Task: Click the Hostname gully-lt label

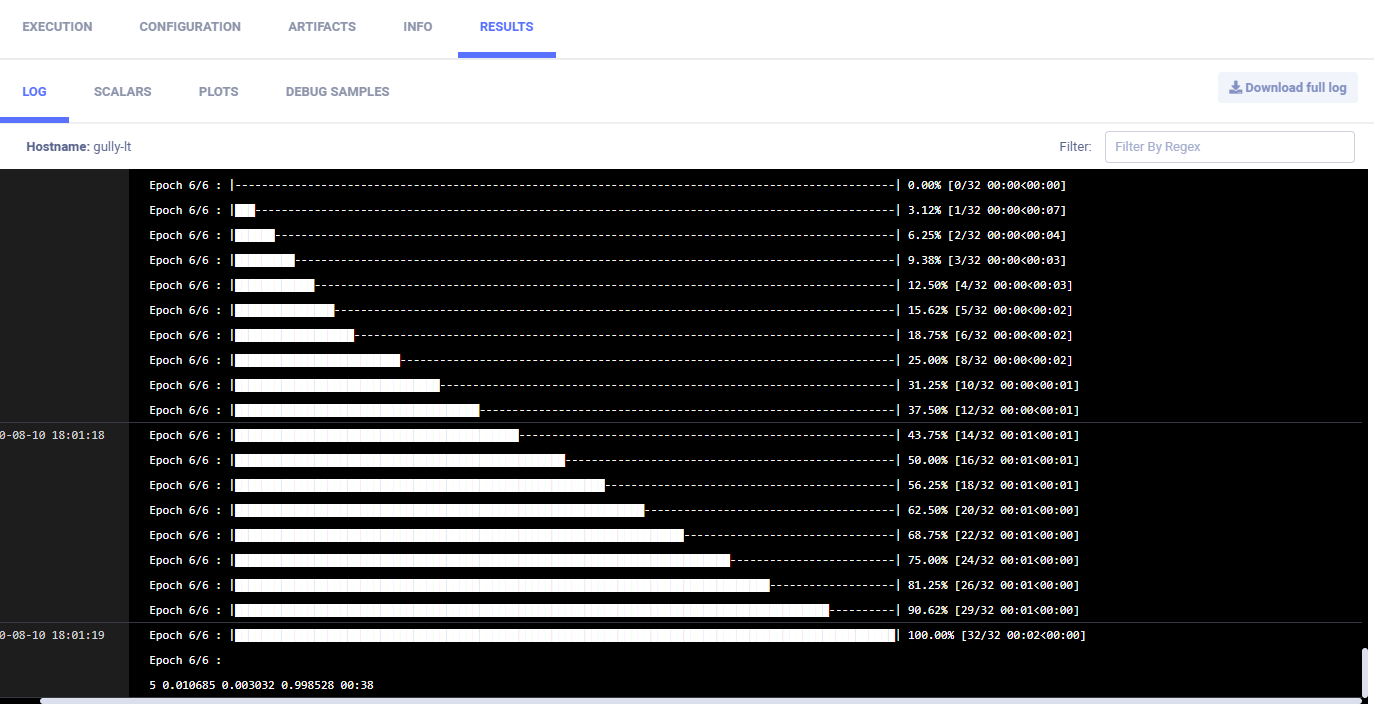Action: pos(79,147)
